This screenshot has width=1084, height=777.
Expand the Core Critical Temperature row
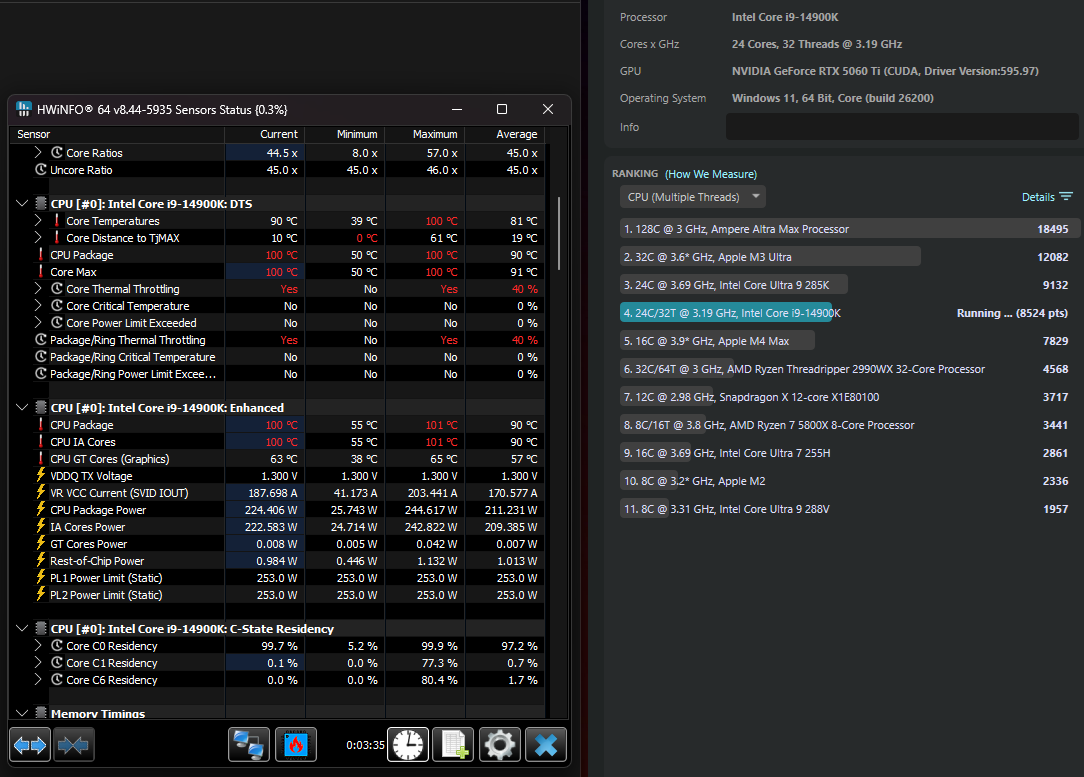click(x=38, y=306)
